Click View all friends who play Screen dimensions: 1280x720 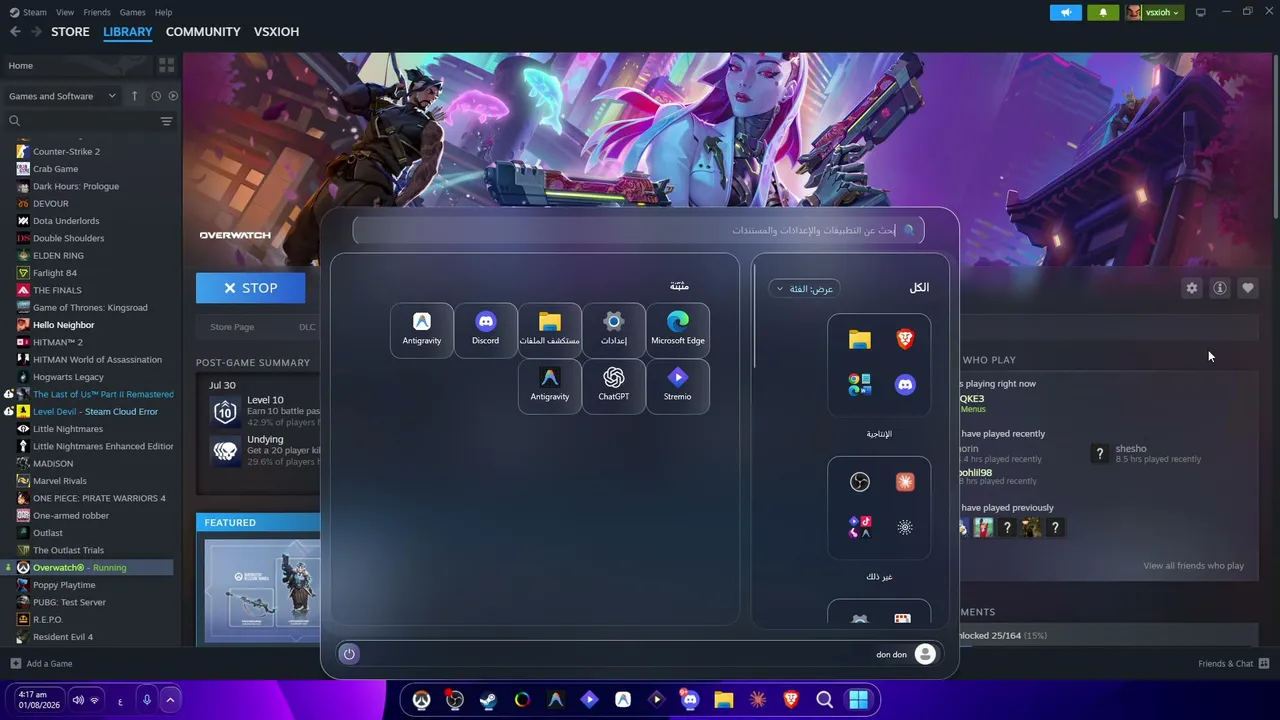pos(1193,566)
